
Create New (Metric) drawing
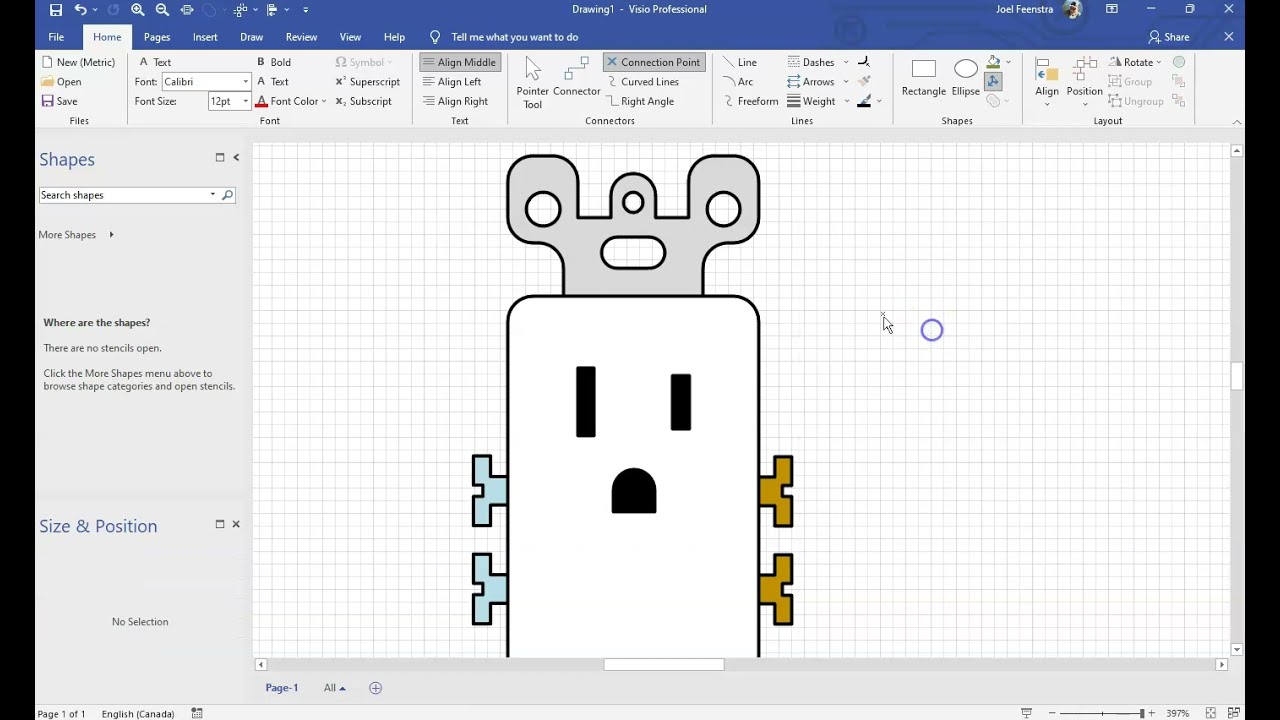click(x=78, y=62)
